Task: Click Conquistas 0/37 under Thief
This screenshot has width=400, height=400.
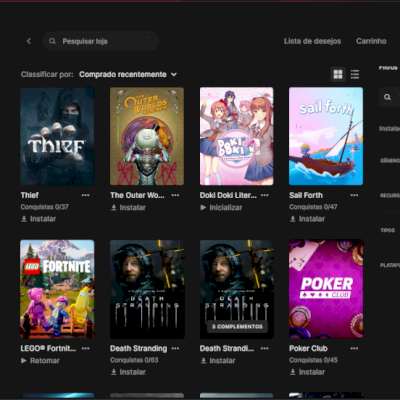Action: click(x=45, y=207)
